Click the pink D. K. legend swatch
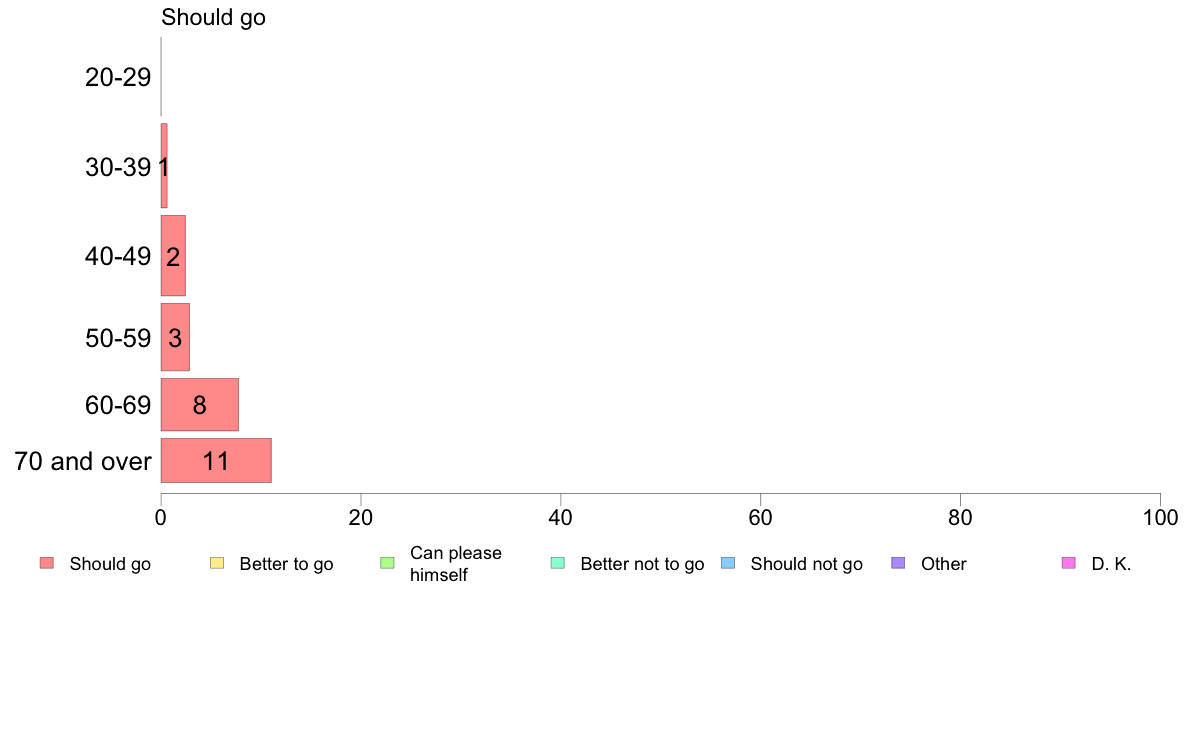The height and width of the screenshot is (736, 1188). pos(1069,563)
